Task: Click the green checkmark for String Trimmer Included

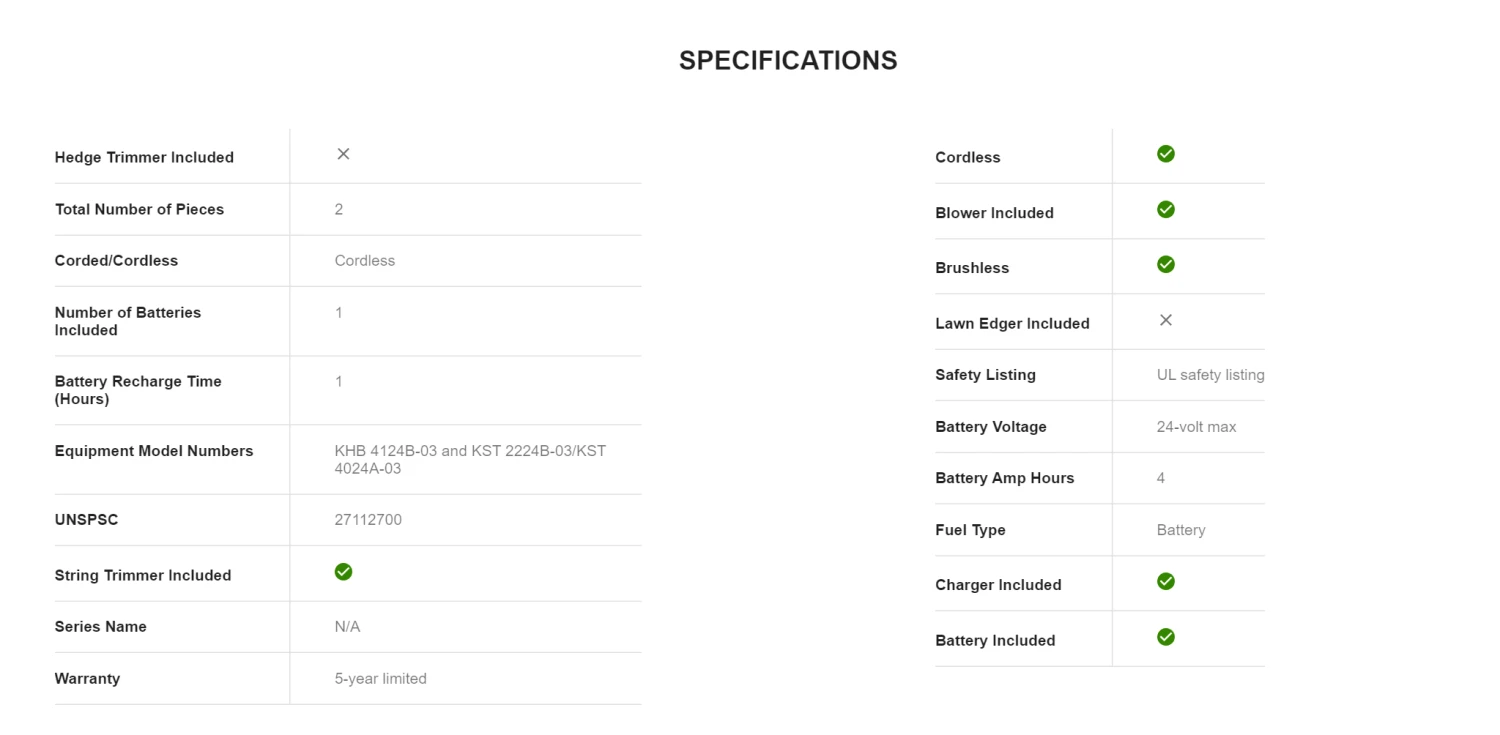Action: tap(343, 572)
